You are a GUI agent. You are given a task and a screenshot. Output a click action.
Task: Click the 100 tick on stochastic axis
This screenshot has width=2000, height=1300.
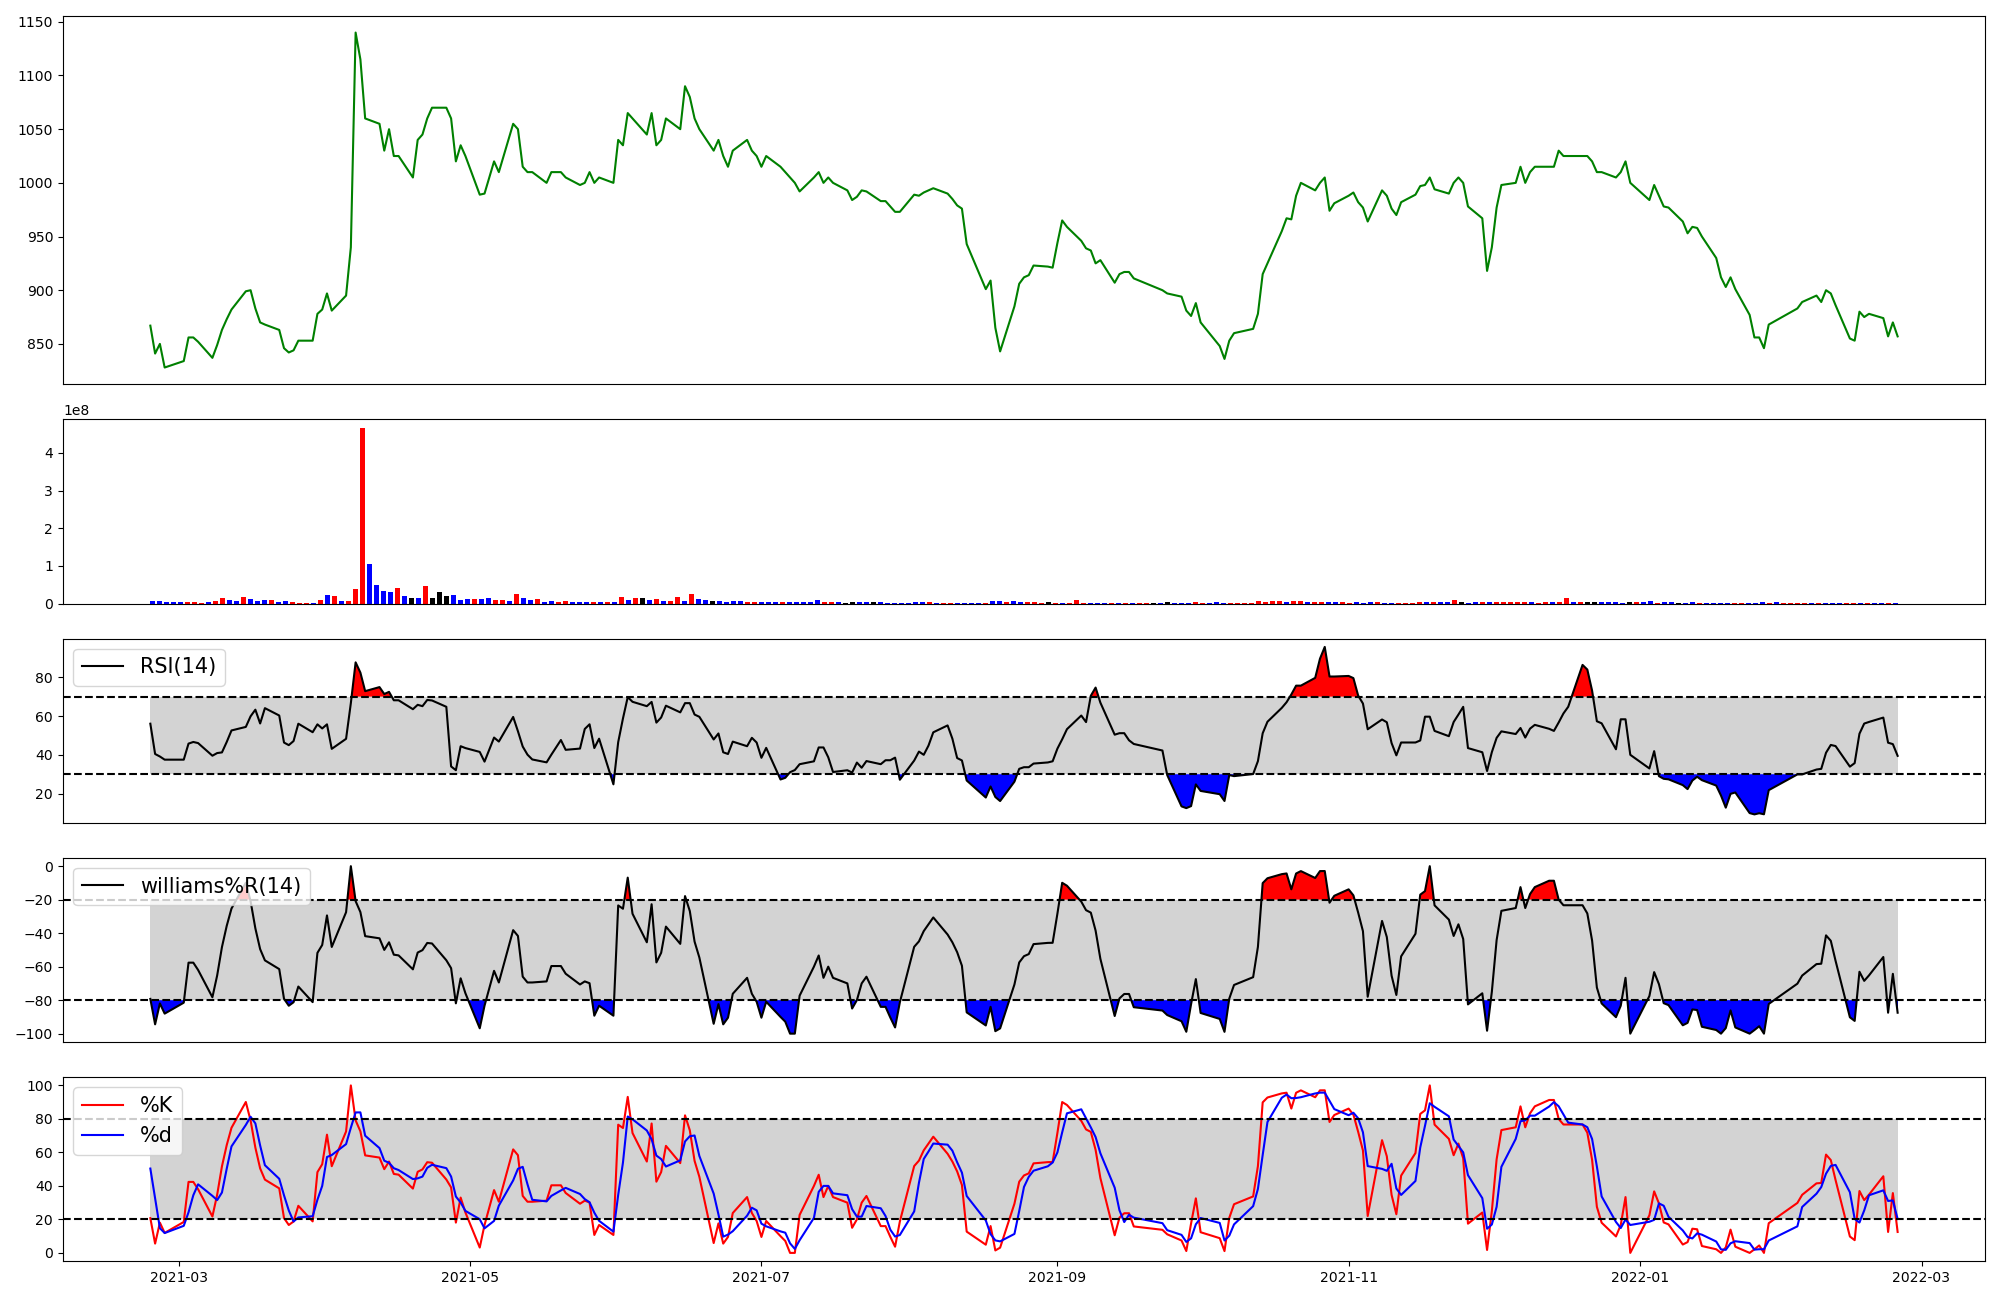42,1086
